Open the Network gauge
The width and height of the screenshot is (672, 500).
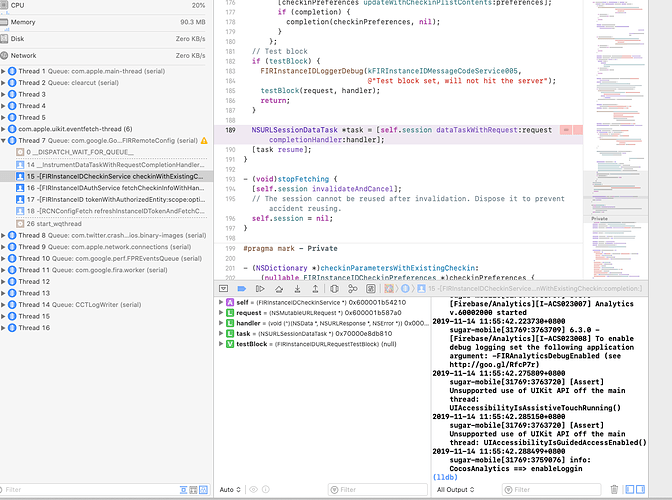click(103, 55)
